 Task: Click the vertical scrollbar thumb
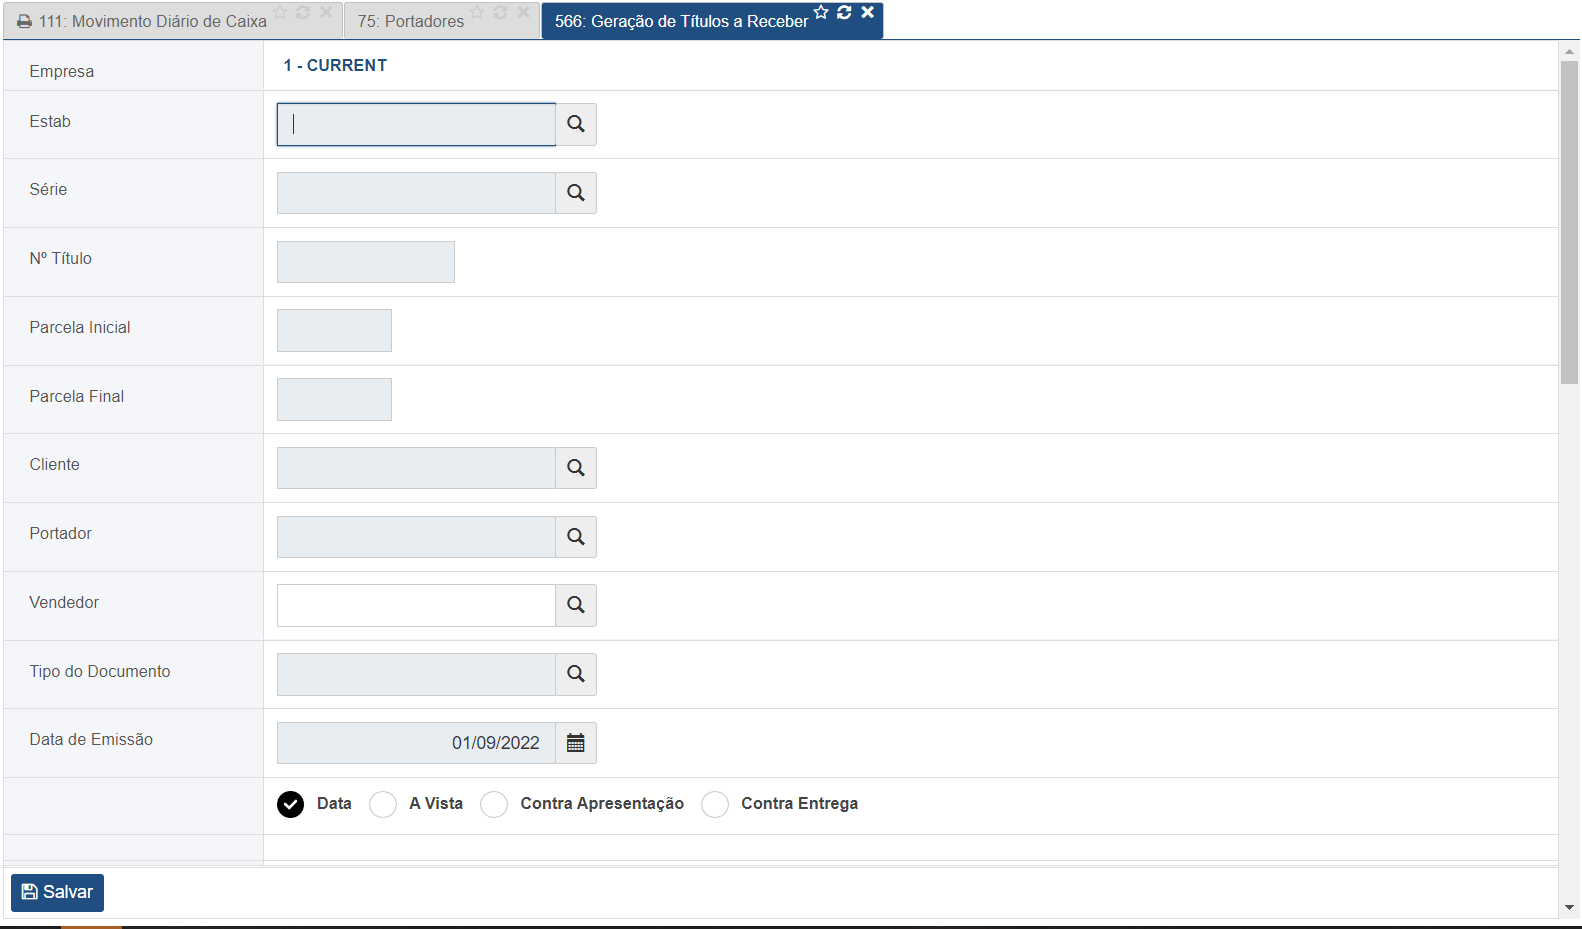1570,222
